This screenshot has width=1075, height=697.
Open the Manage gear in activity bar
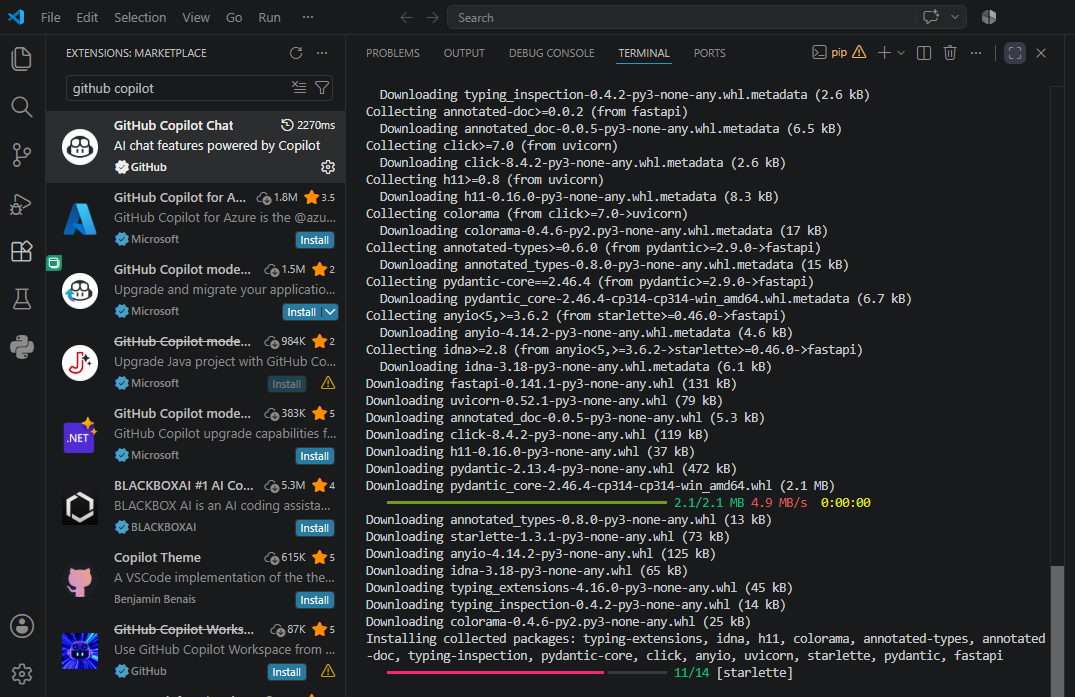click(x=22, y=674)
